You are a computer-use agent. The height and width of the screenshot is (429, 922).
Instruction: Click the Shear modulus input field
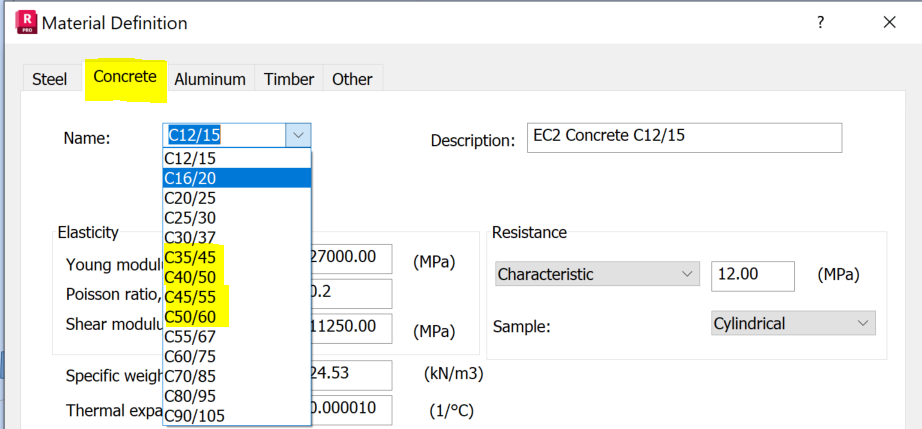(x=351, y=326)
